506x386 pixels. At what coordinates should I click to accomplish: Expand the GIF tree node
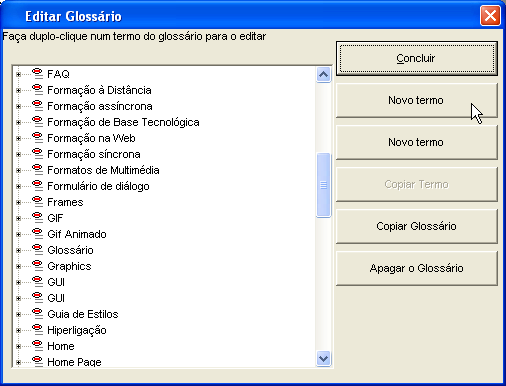pos(18,218)
